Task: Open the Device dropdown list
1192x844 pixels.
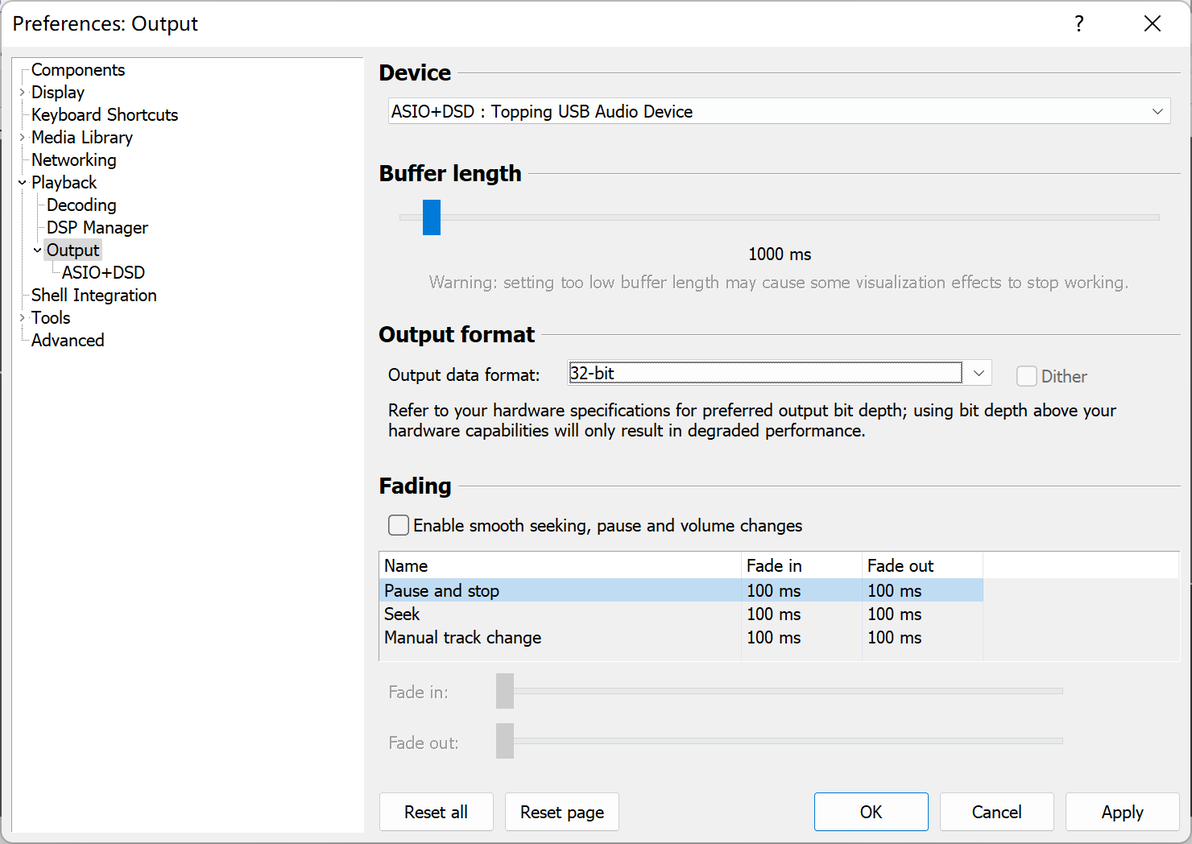Action: pyautogui.click(x=1157, y=111)
